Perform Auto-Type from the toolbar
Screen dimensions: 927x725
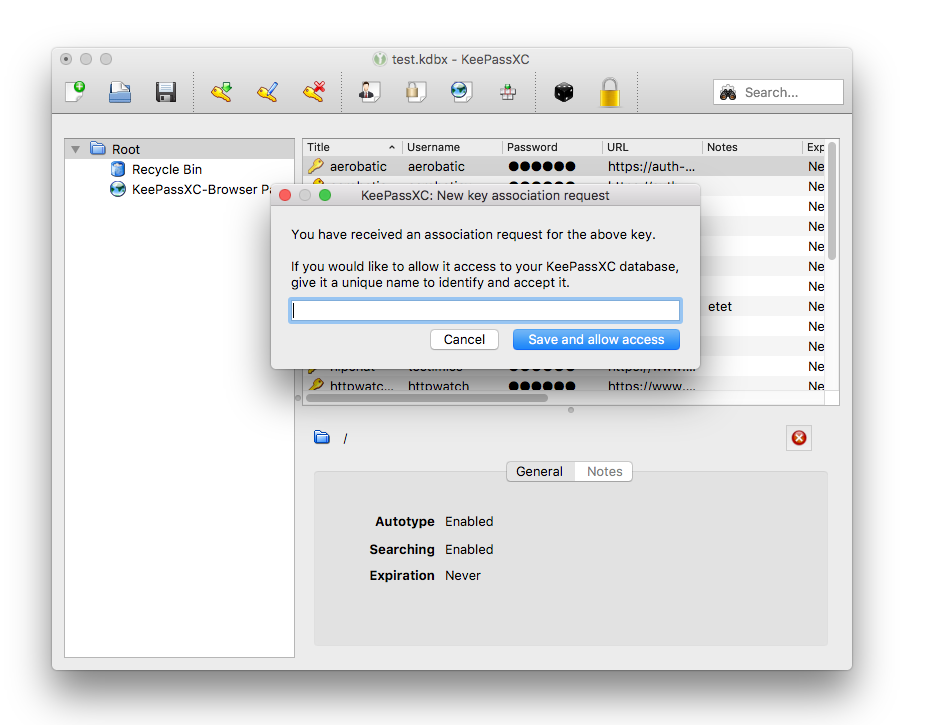point(507,92)
